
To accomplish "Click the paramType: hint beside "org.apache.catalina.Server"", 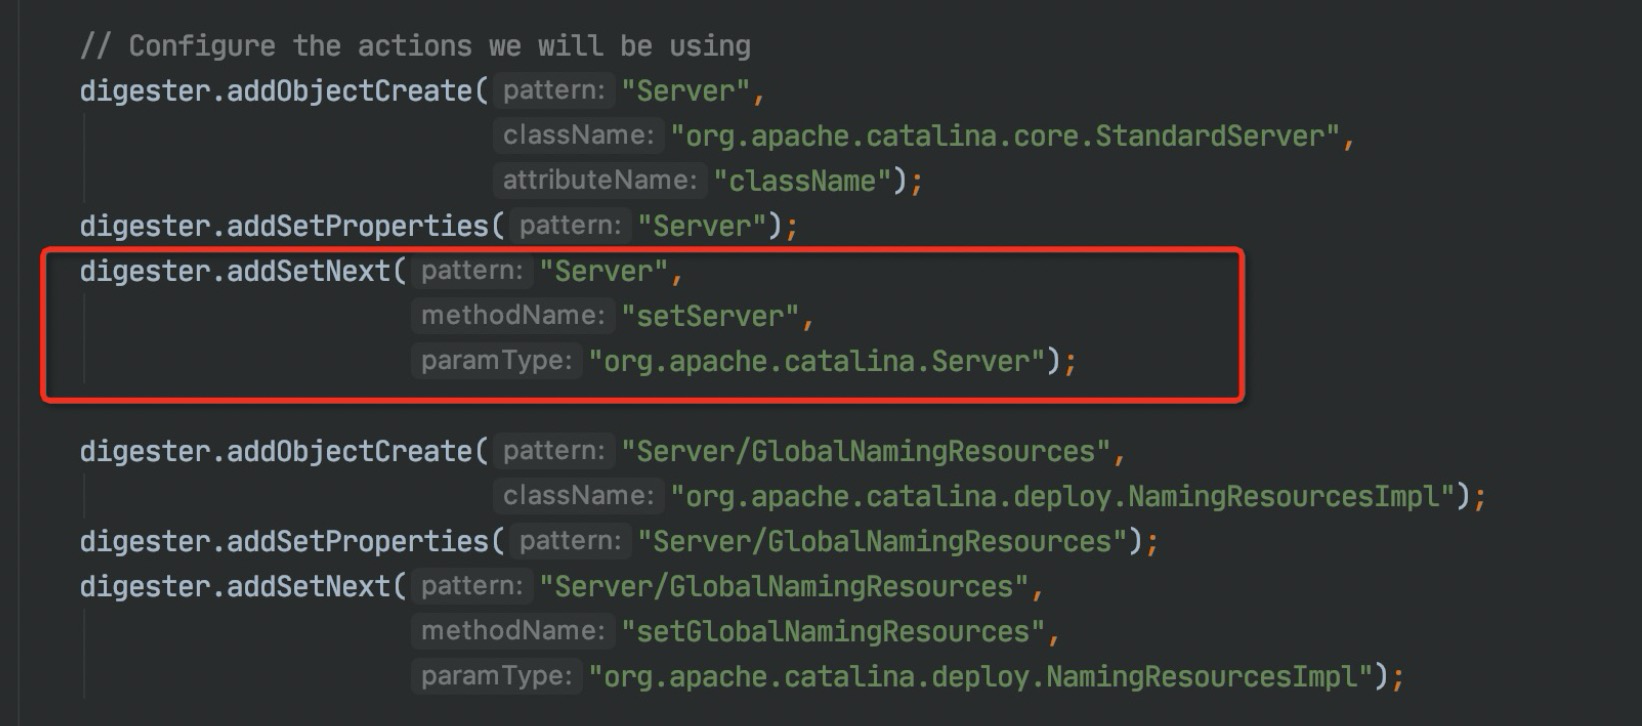I will coord(497,360).
